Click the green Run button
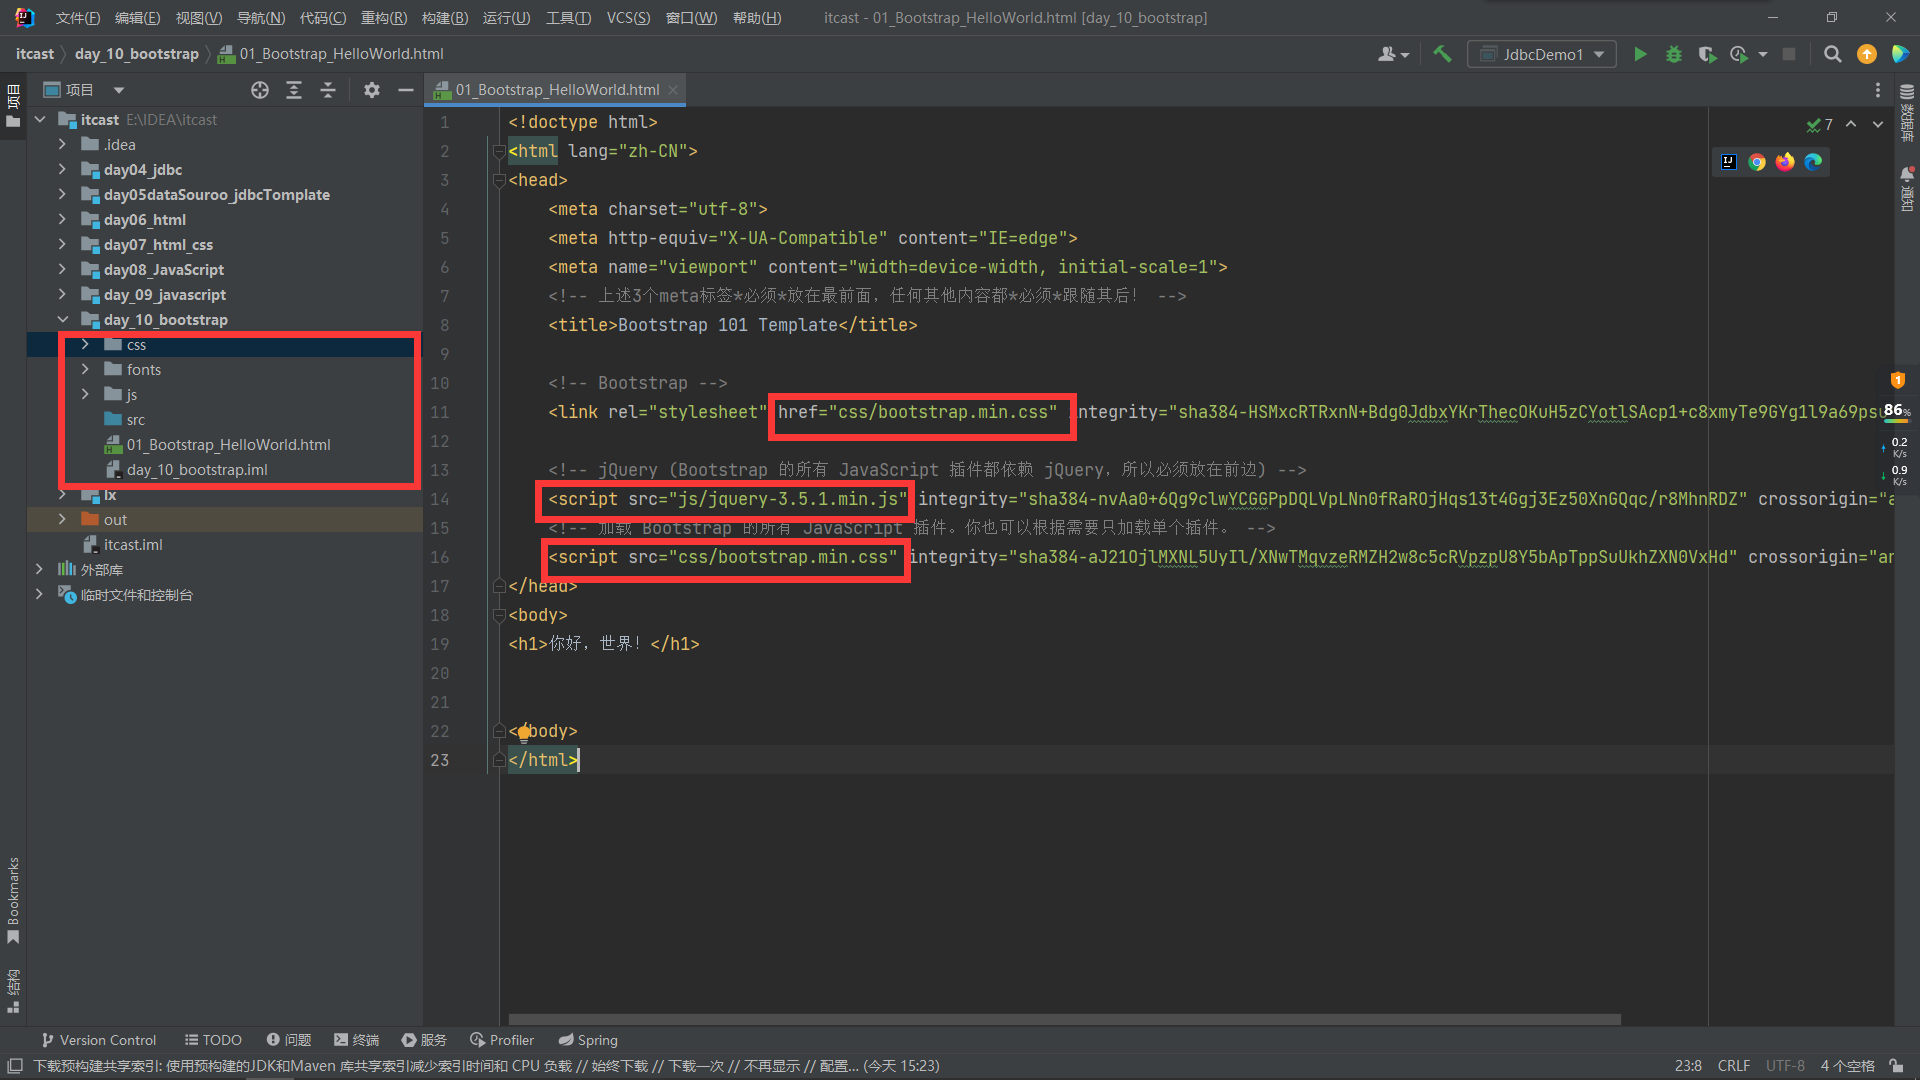Screen dimensions: 1920x1080 [x=1640, y=54]
